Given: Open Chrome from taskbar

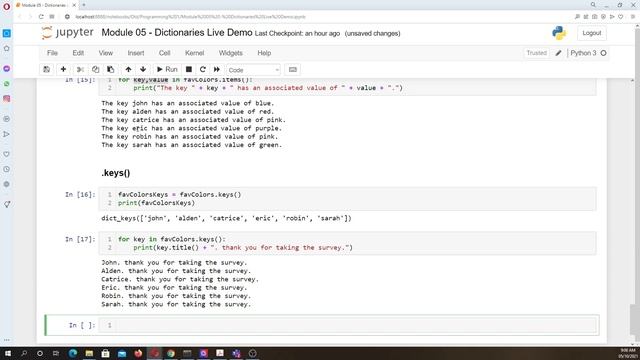Looking at the screenshot, I should [171, 353].
